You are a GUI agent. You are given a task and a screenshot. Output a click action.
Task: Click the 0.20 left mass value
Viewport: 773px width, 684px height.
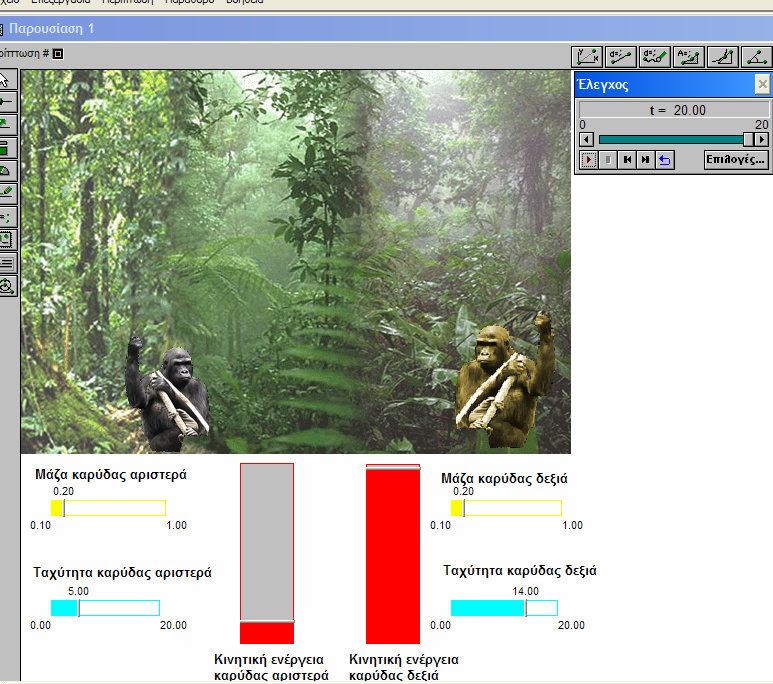pos(64,491)
